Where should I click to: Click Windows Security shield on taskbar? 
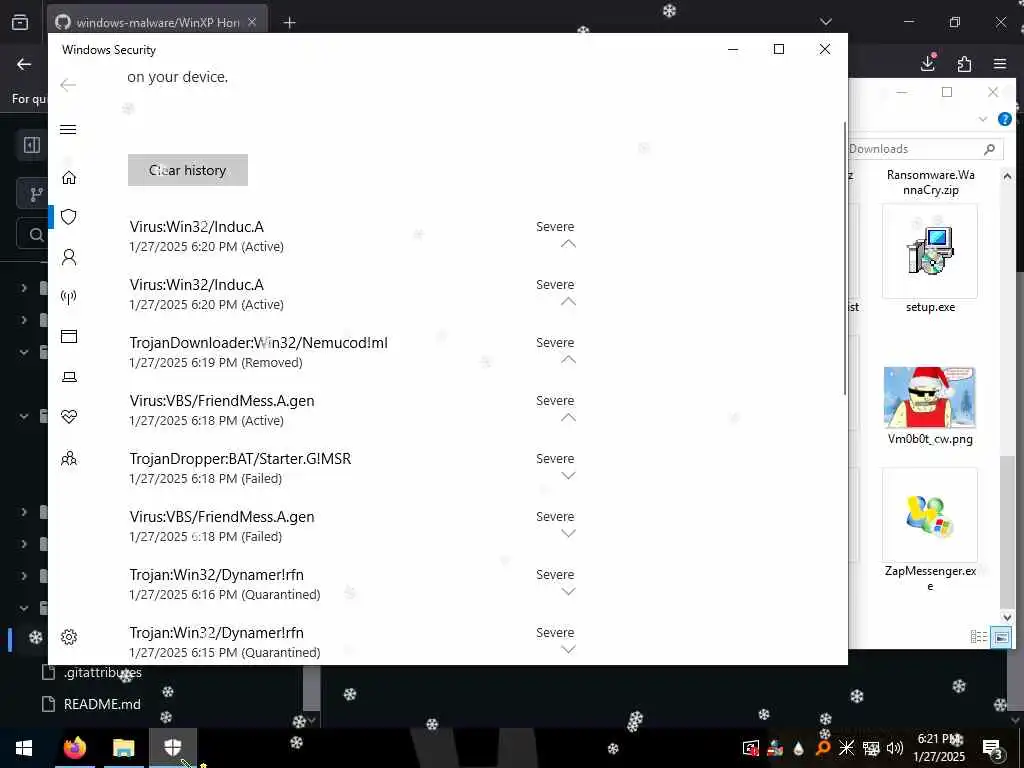coord(172,748)
